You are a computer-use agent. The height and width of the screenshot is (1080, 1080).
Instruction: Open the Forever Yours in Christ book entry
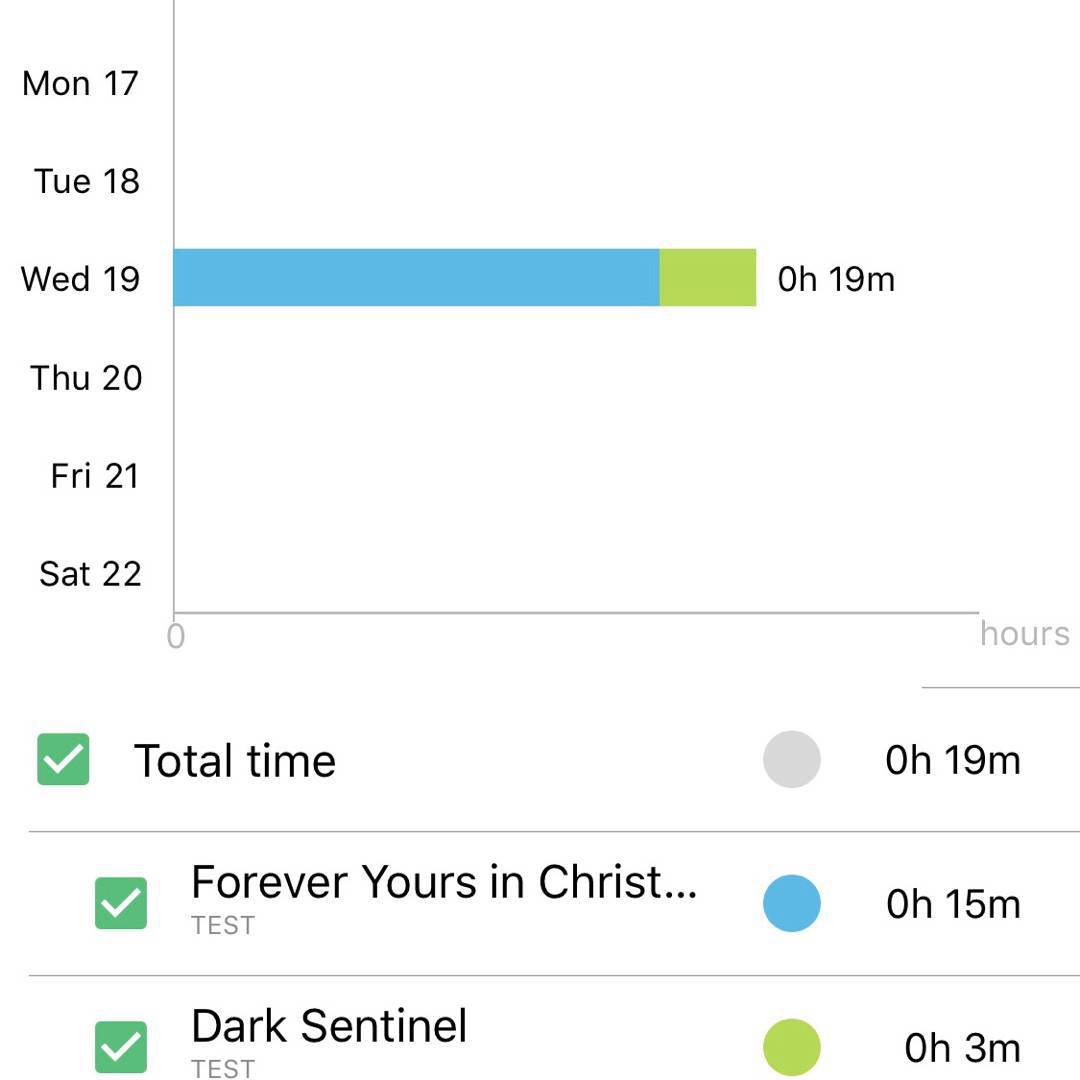click(443, 883)
